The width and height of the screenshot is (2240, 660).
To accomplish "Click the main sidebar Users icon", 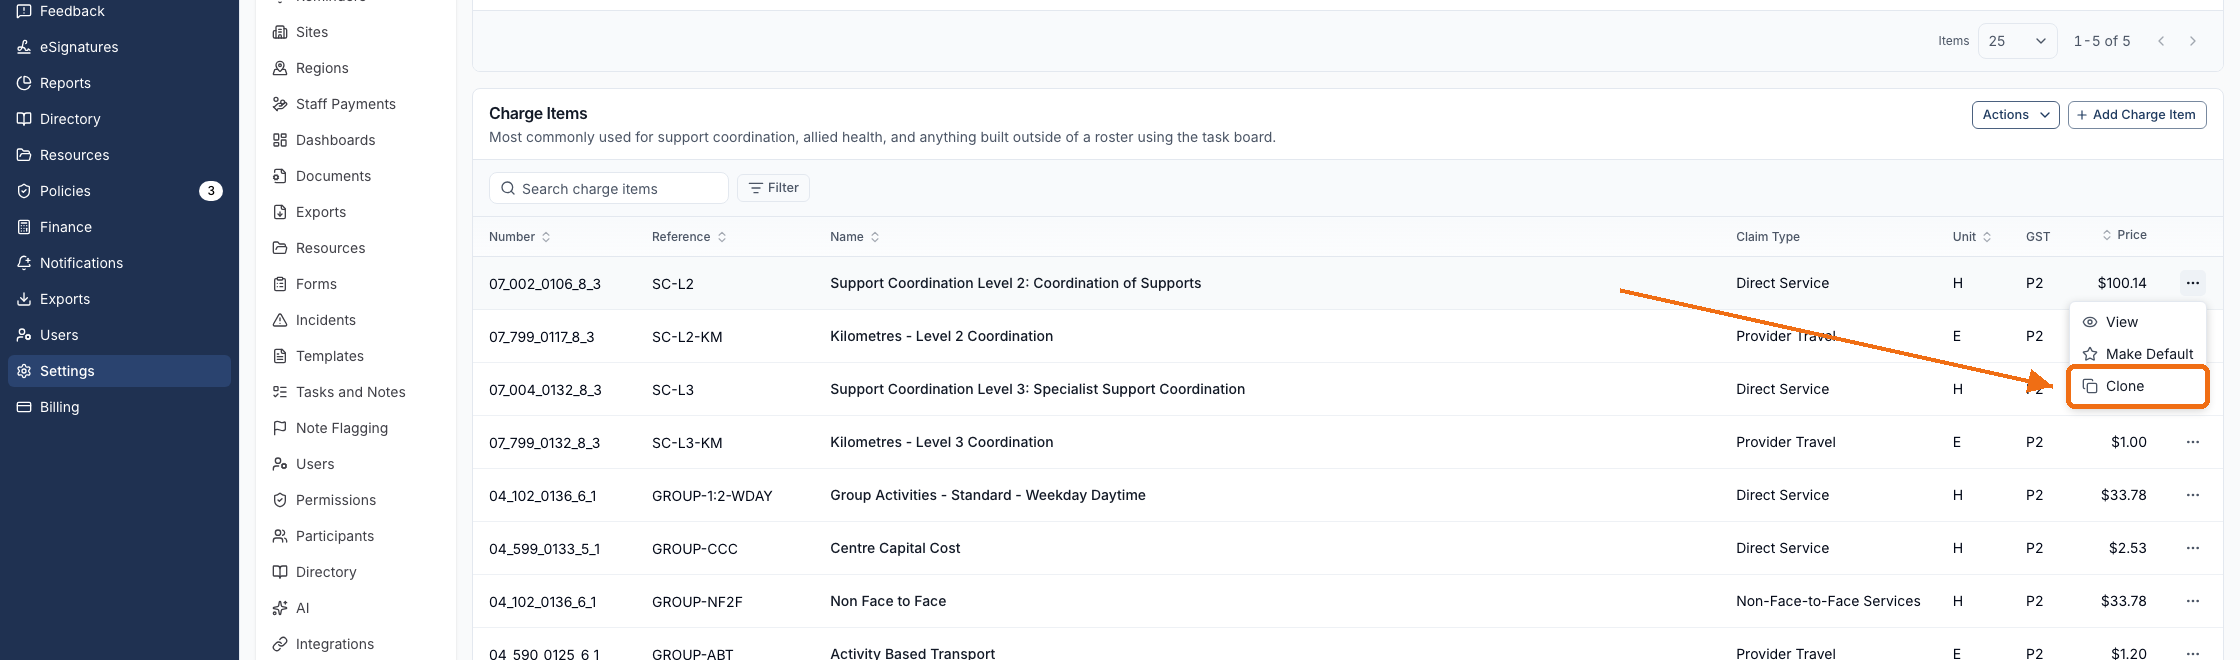I will (24, 335).
